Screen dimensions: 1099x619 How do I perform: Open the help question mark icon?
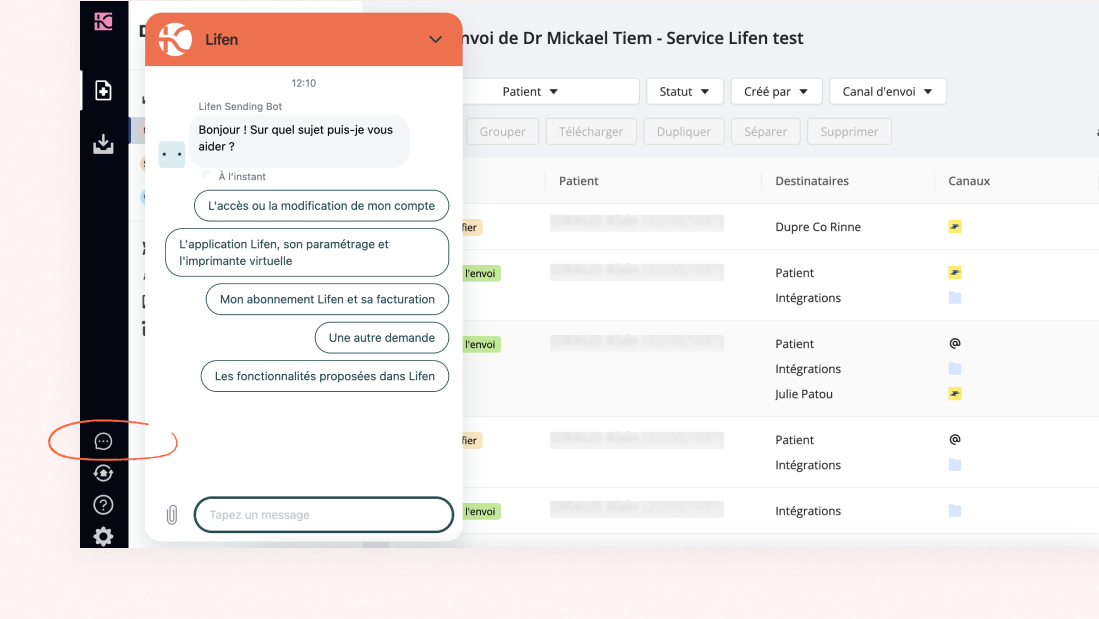pyautogui.click(x=103, y=505)
